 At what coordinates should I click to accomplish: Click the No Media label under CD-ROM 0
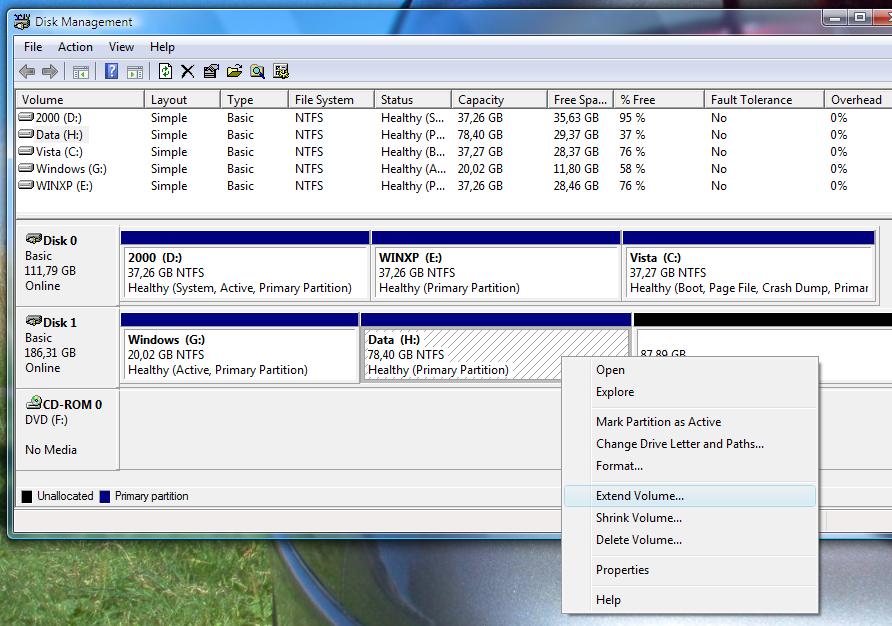[x=51, y=450]
